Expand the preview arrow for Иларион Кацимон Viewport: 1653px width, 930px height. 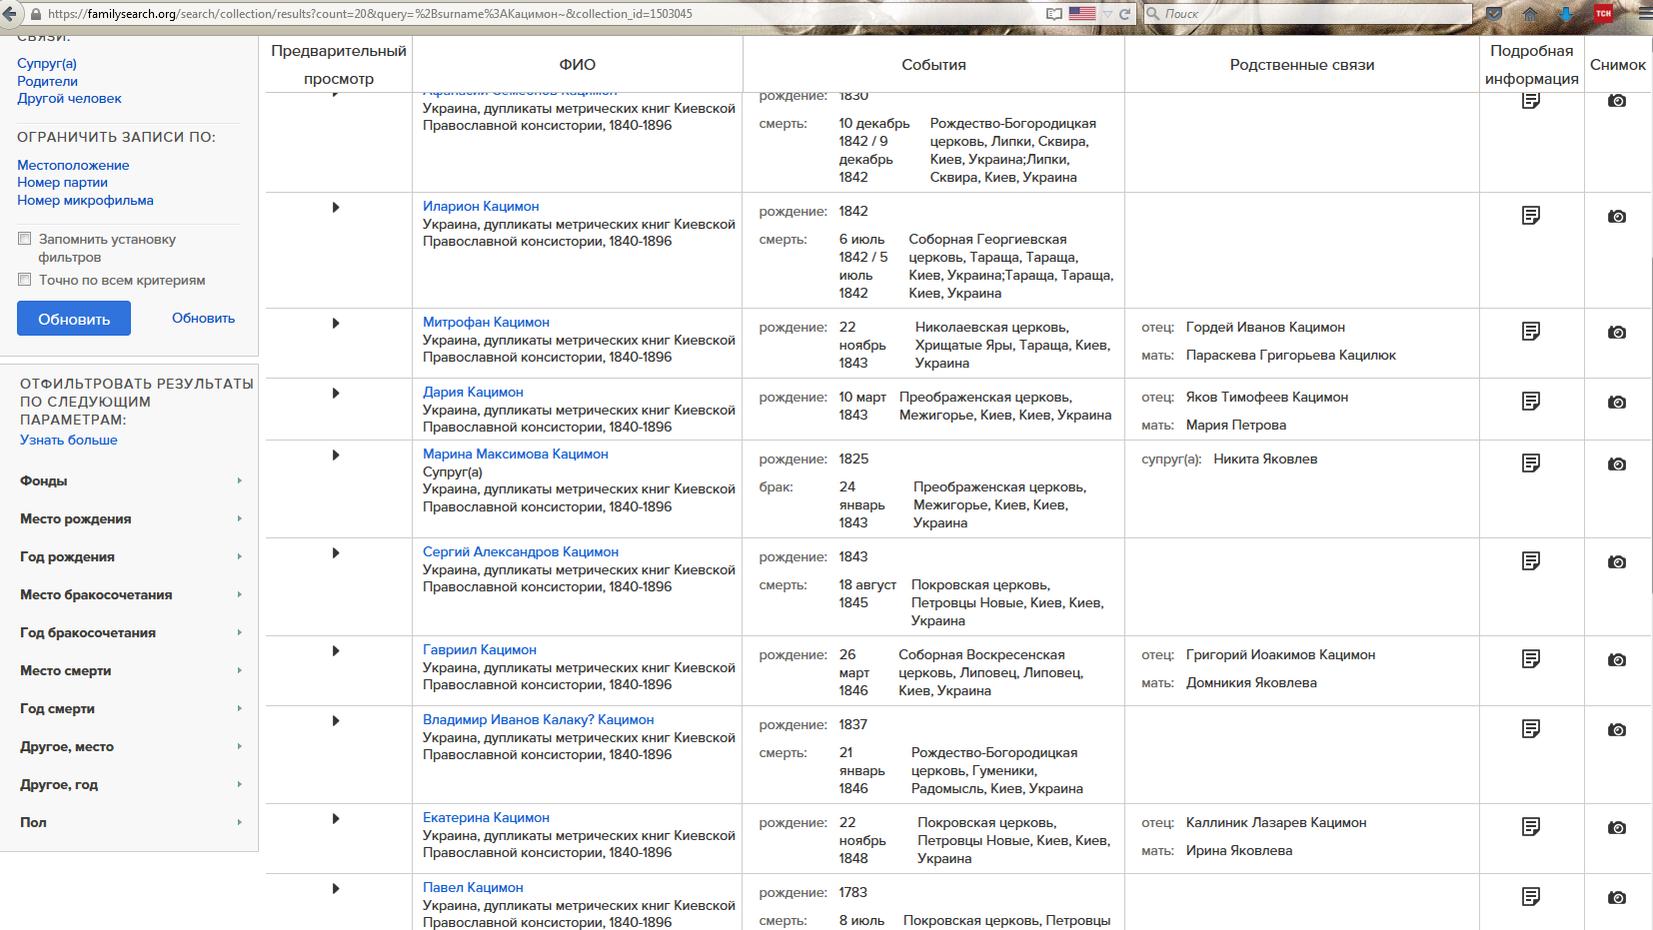[x=336, y=207]
